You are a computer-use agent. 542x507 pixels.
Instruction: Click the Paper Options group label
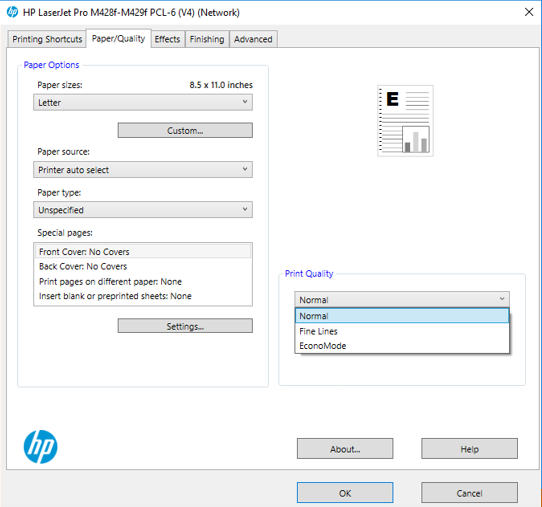coord(51,65)
